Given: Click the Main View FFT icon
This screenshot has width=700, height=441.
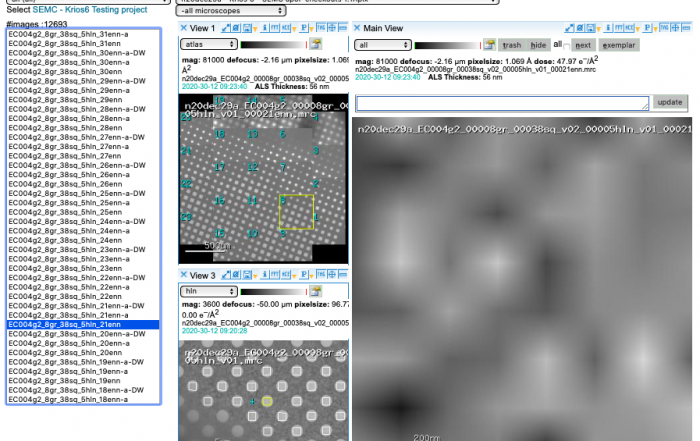Looking at the screenshot, I should [619, 28].
